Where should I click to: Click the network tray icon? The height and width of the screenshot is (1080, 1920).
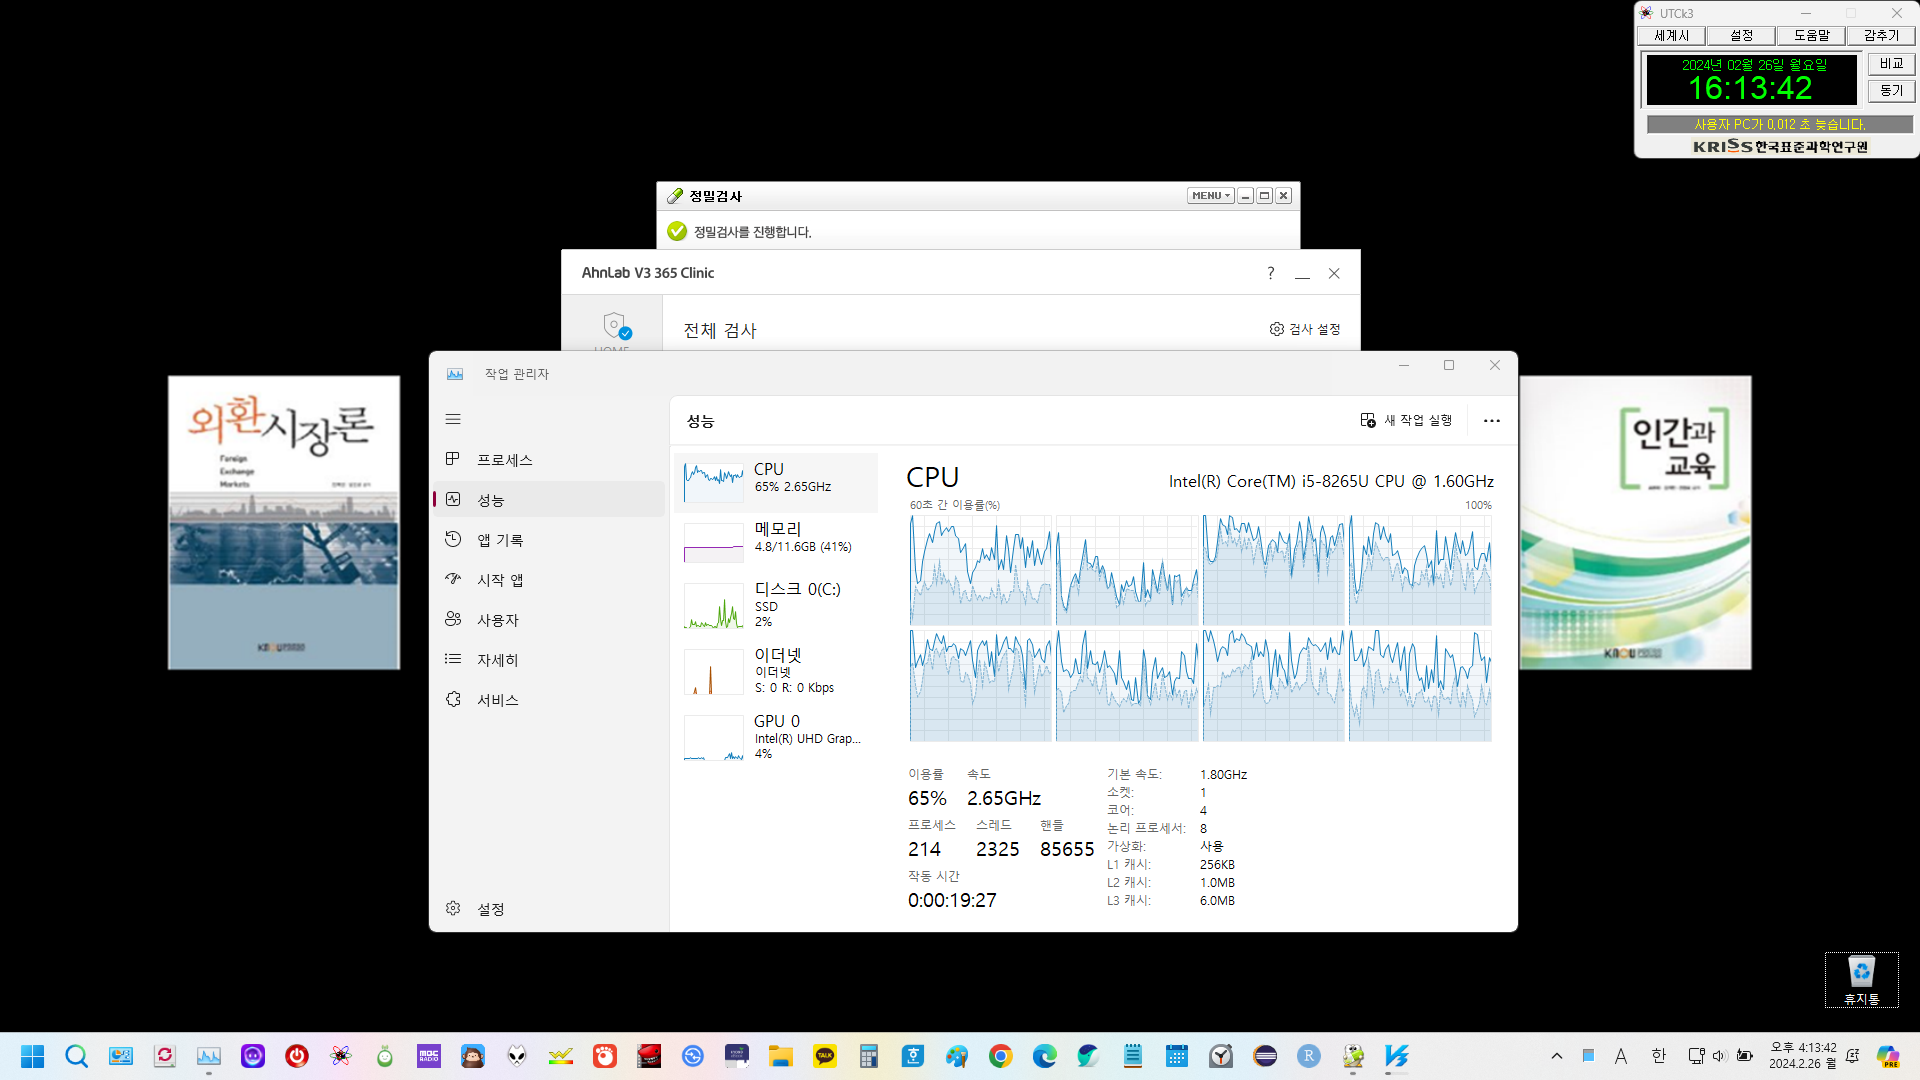pos(1696,1056)
